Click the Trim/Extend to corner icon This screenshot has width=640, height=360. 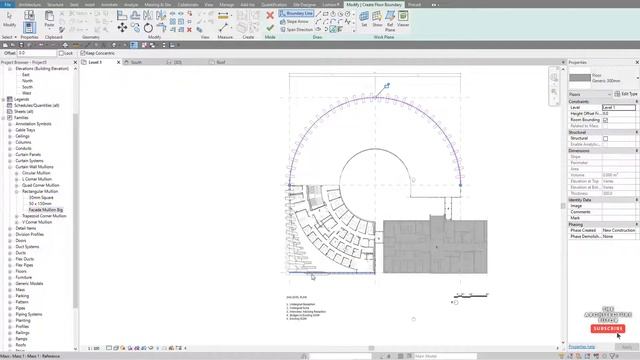pos(162,28)
